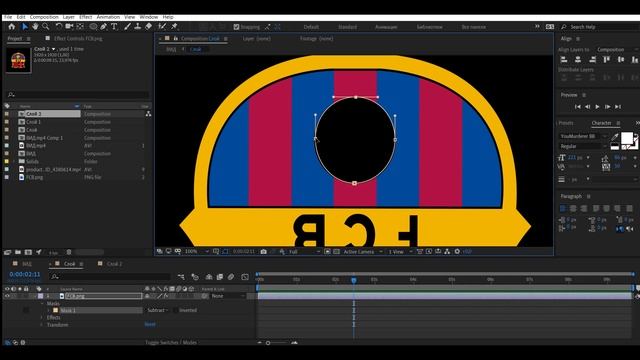Select the Pan Behind anchor point tool
Viewport: 640px width, 360px height.
click(80, 27)
